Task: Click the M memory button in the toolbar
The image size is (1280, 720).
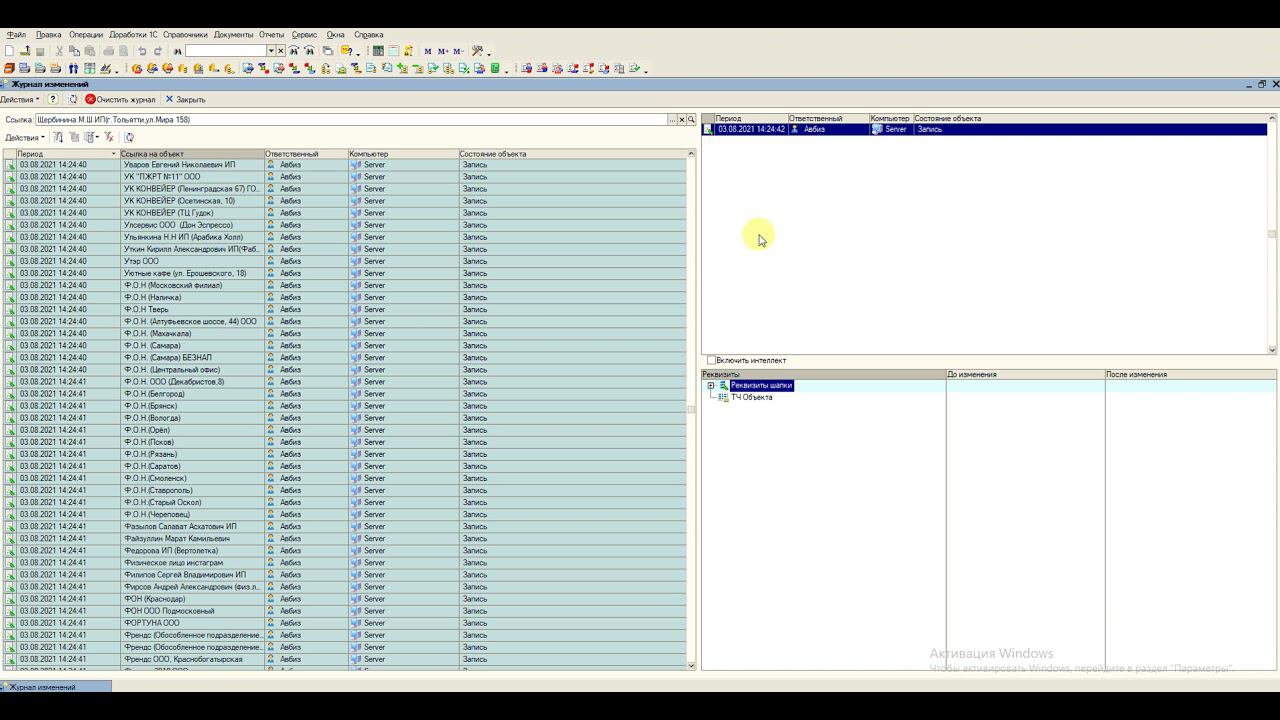Action: [x=428, y=51]
